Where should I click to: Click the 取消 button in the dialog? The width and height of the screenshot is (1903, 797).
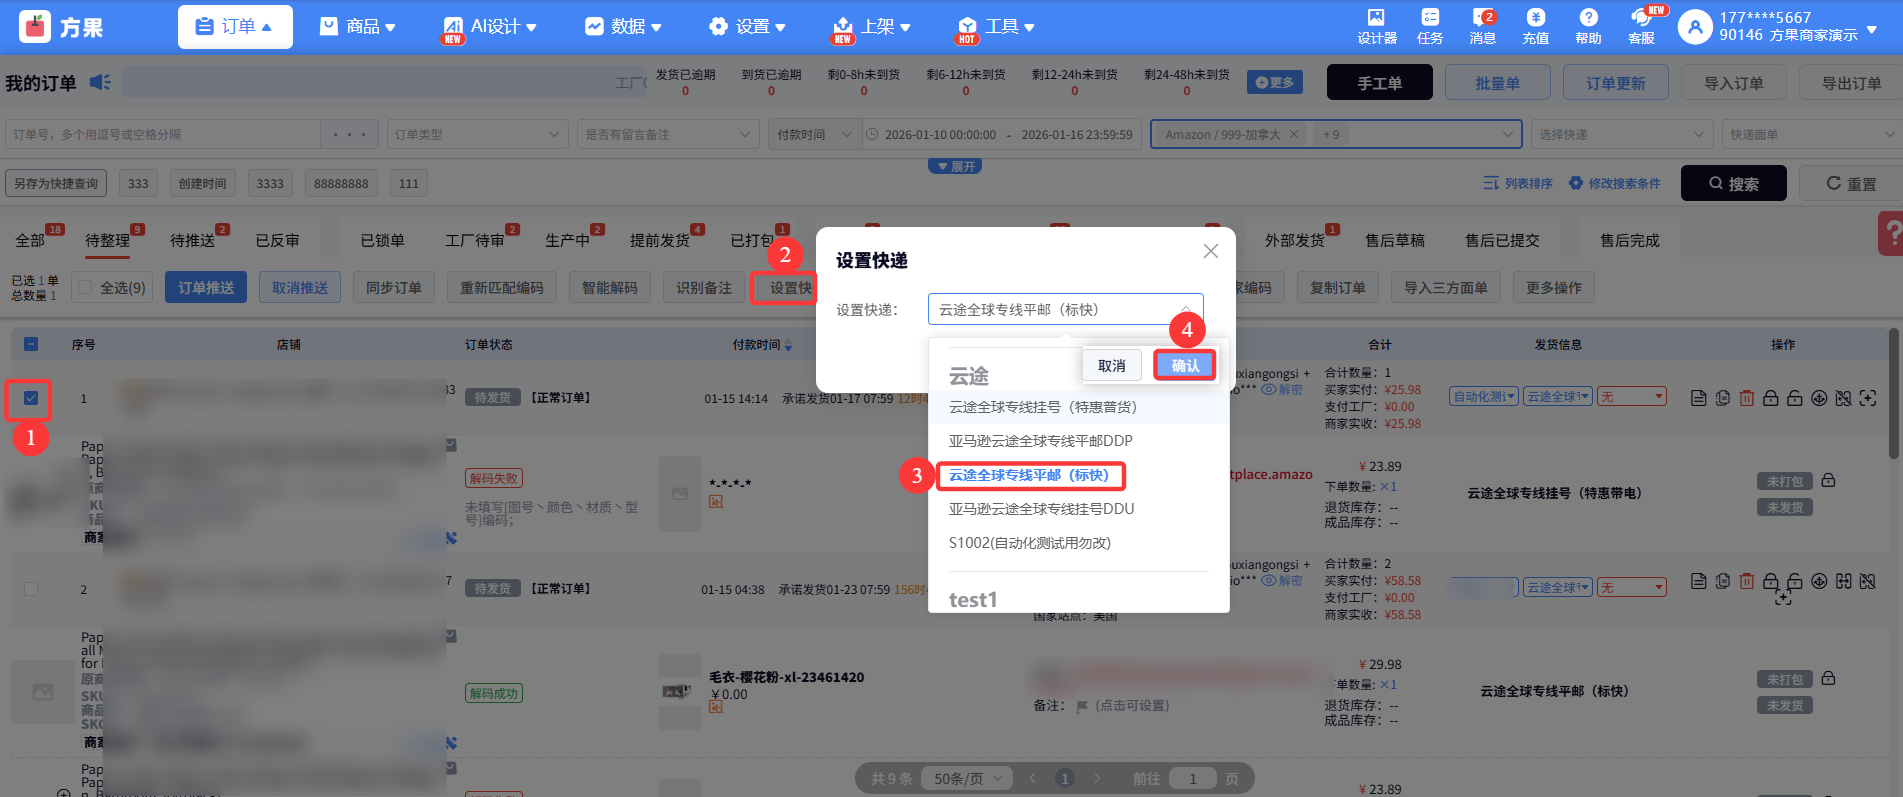[1112, 366]
